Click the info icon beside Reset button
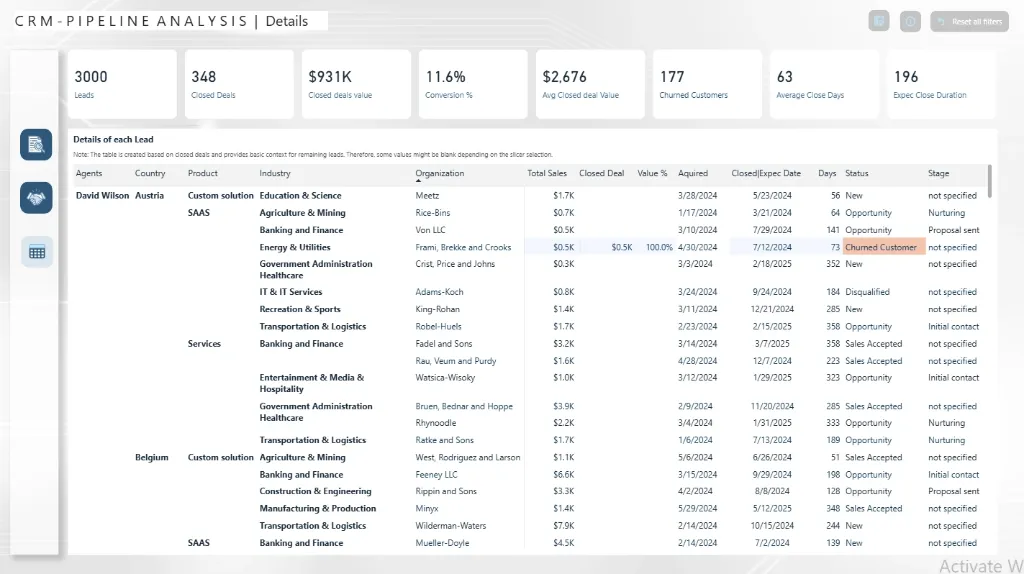Viewport: 1024px width, 574px height. (x=910, y=21)
